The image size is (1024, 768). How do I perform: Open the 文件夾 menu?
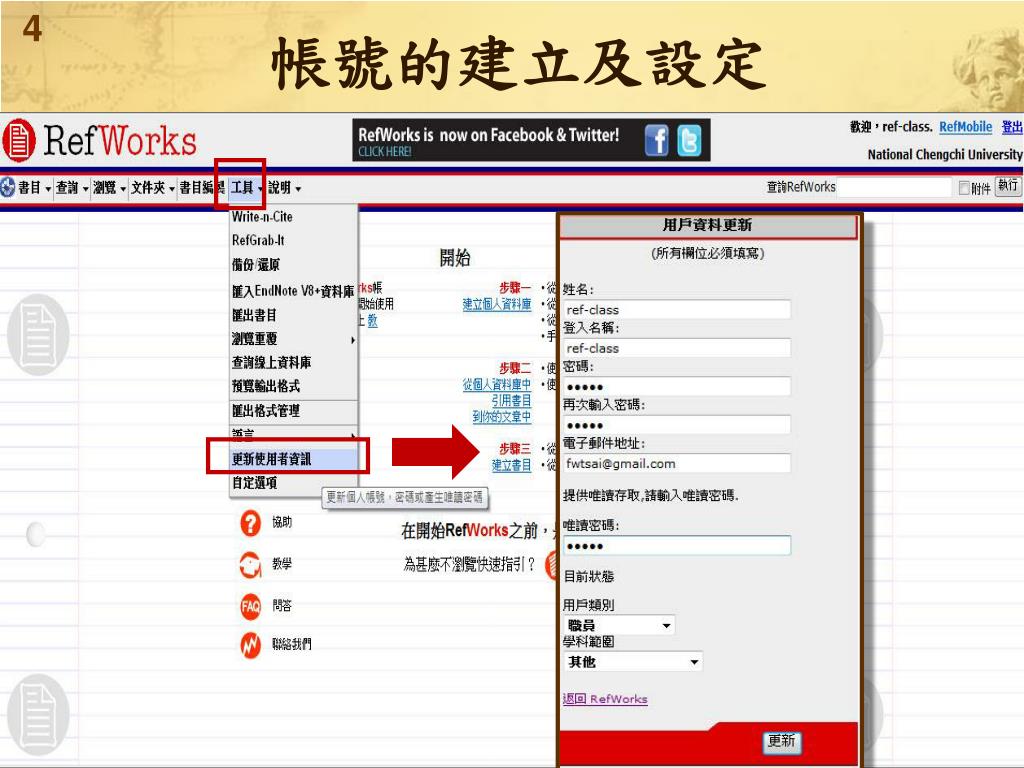[x=153, y=188]
